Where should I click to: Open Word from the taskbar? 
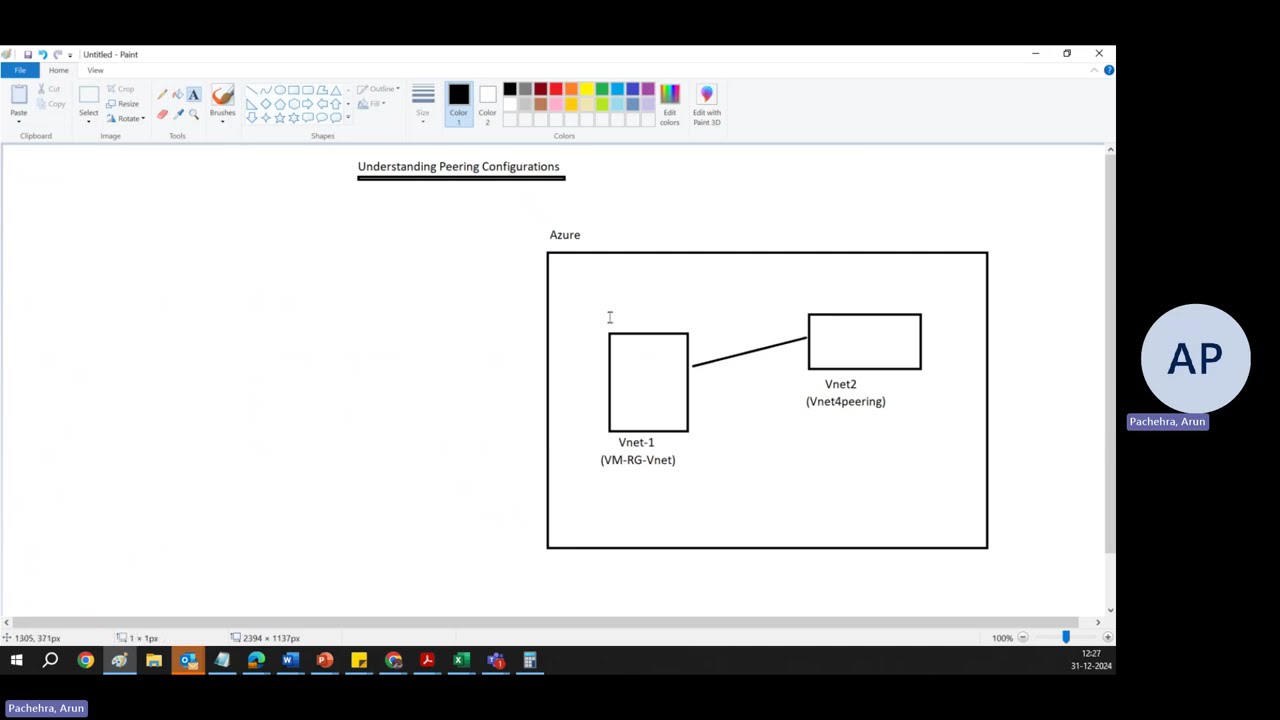(x=290, y=660)
